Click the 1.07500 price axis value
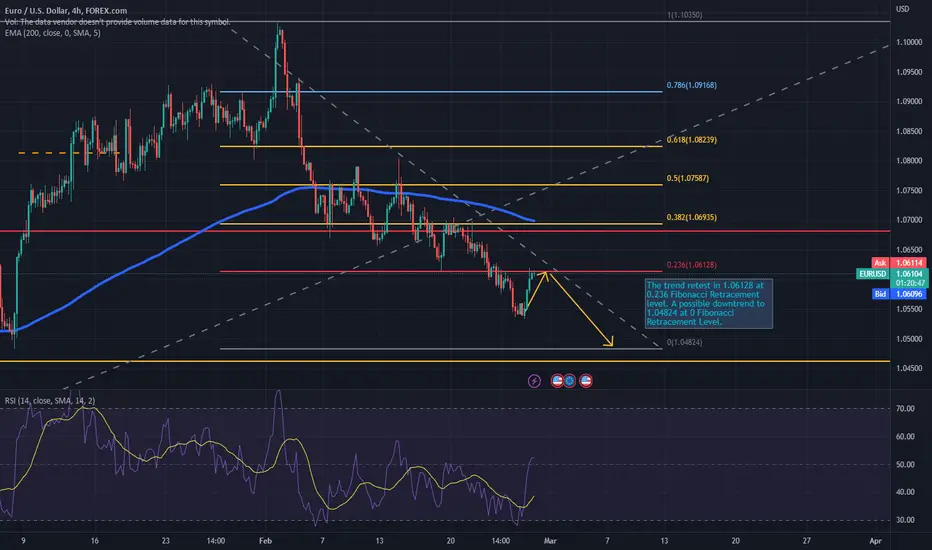This screenshot has height=550, width=932. pyautogui.click(x=909, y=191)
